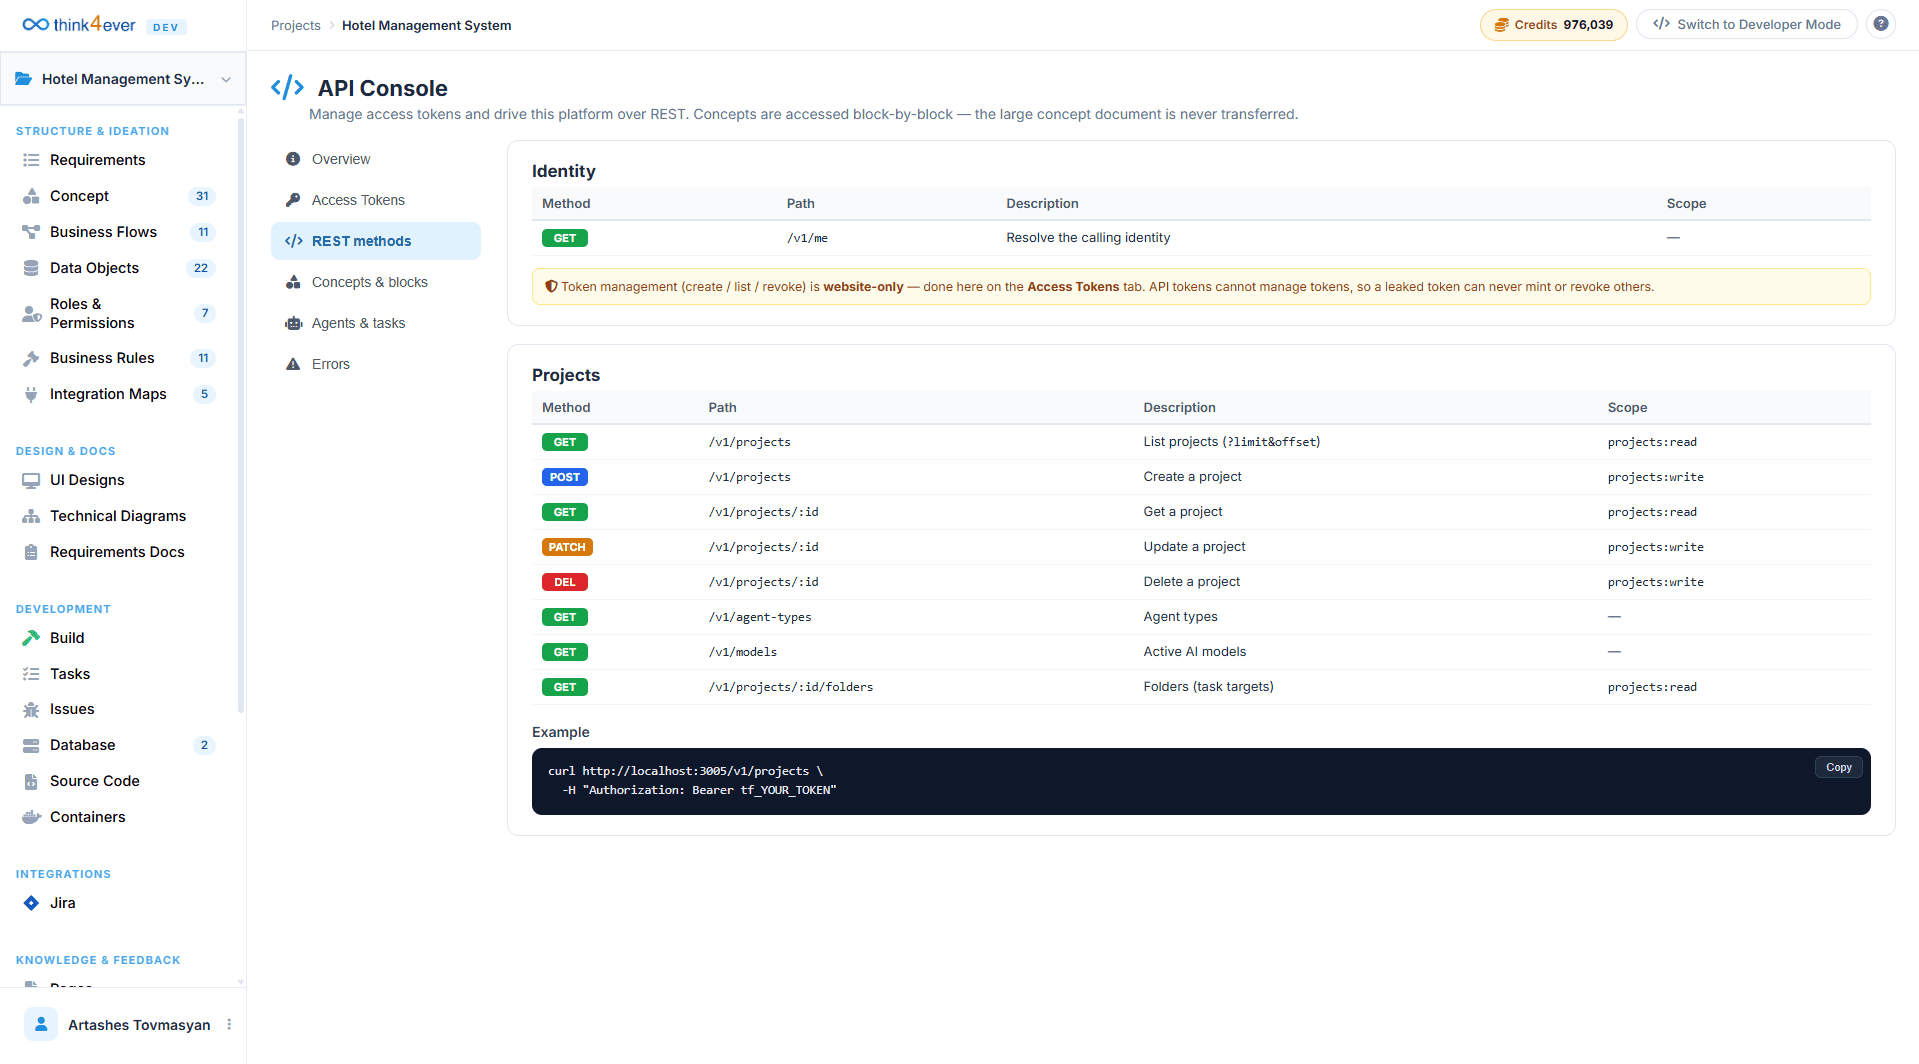The height and width of the screenshot is (1064, 1919).
Task: Click the Requirements list icon in sidebar
Action: (x=31, y=160)
